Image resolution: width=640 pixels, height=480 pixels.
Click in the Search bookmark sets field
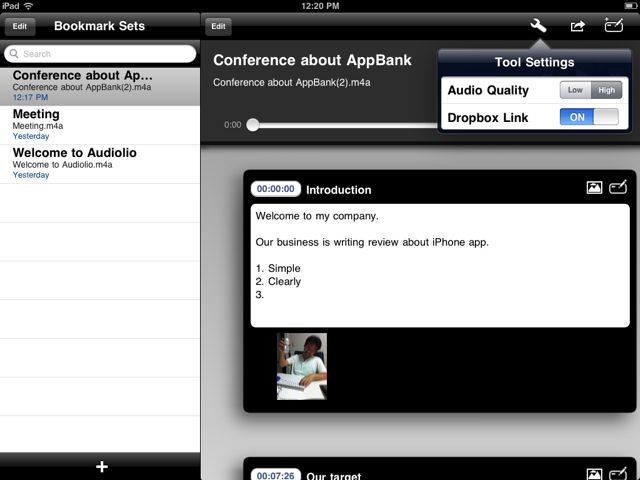click(x=100, y=53)
